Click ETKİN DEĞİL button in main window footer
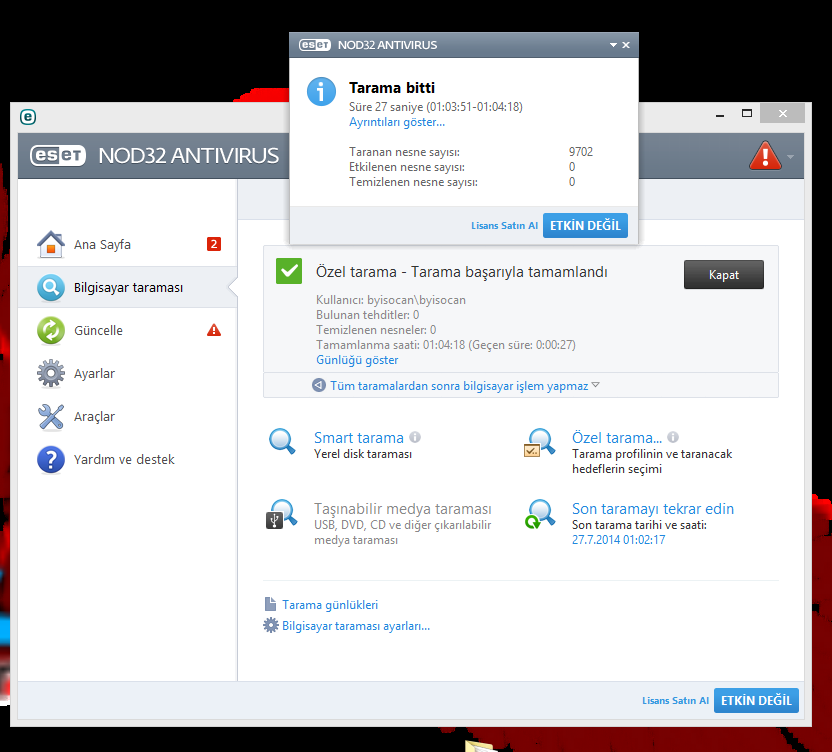 (756, 701)
